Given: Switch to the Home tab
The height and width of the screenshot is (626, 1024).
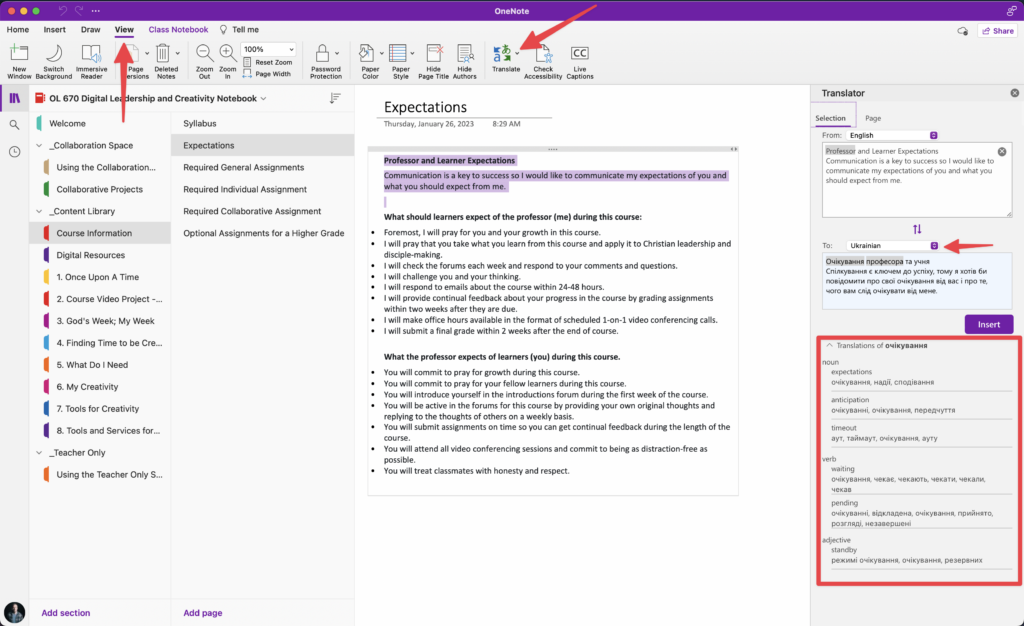Looking at the screenshot, I should coord(18,29).
